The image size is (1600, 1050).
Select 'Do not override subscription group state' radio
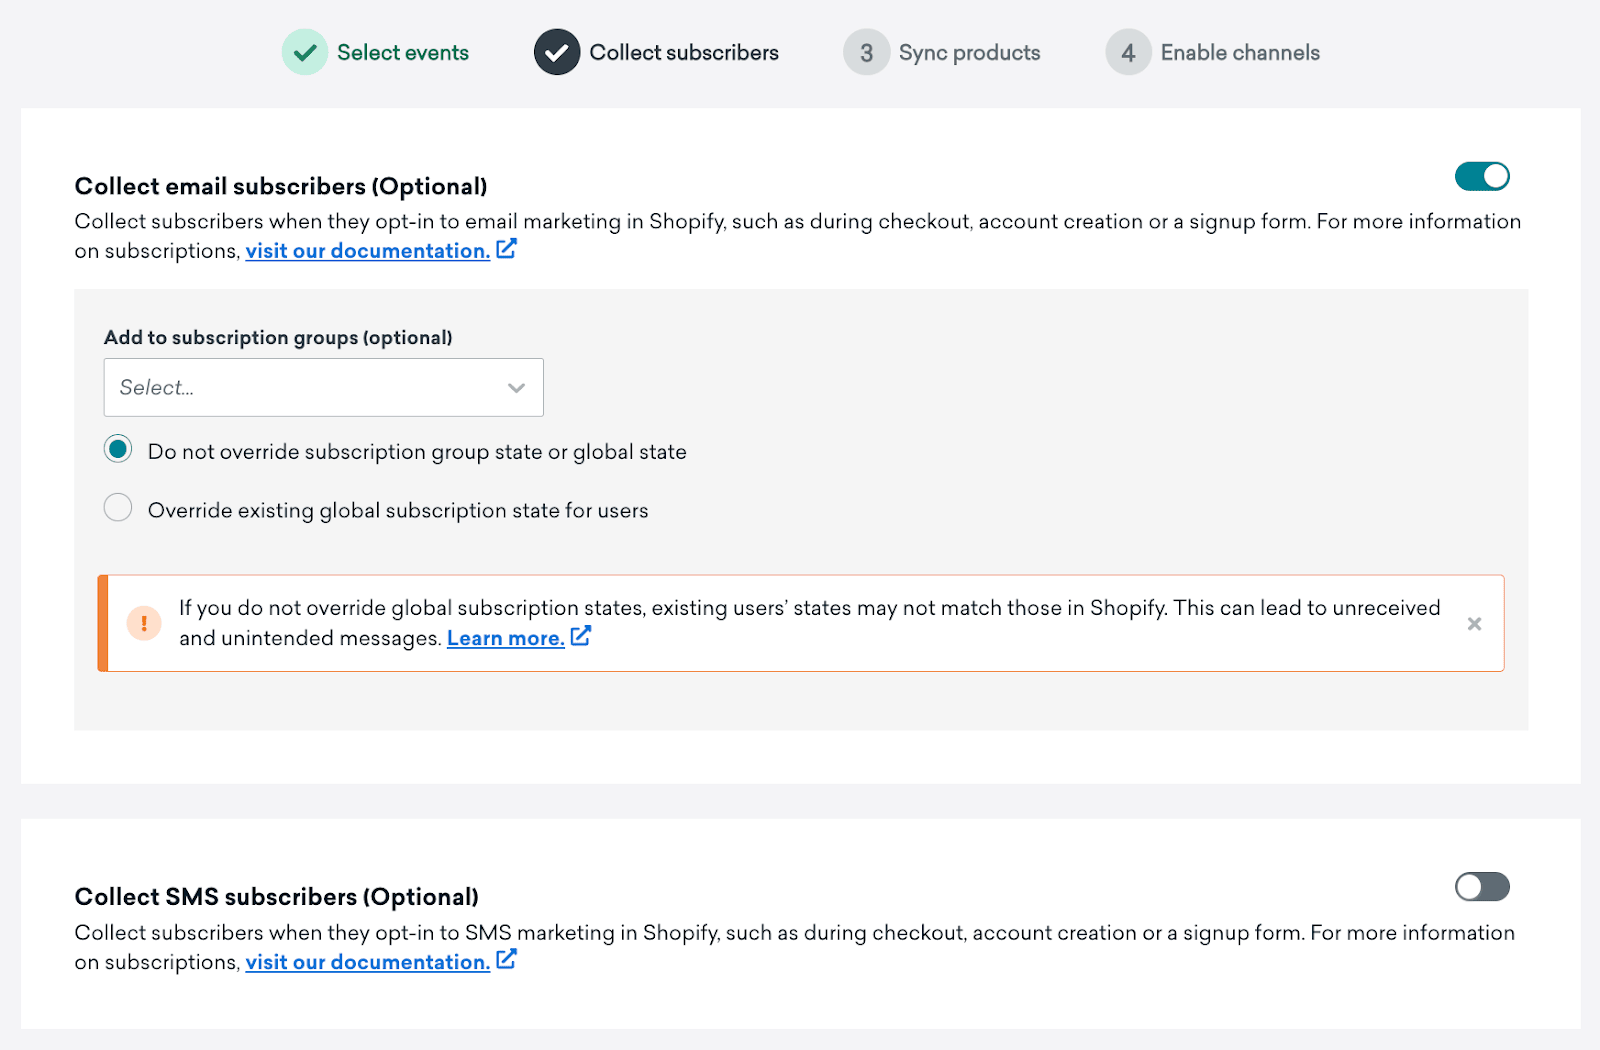pos(118,450)
